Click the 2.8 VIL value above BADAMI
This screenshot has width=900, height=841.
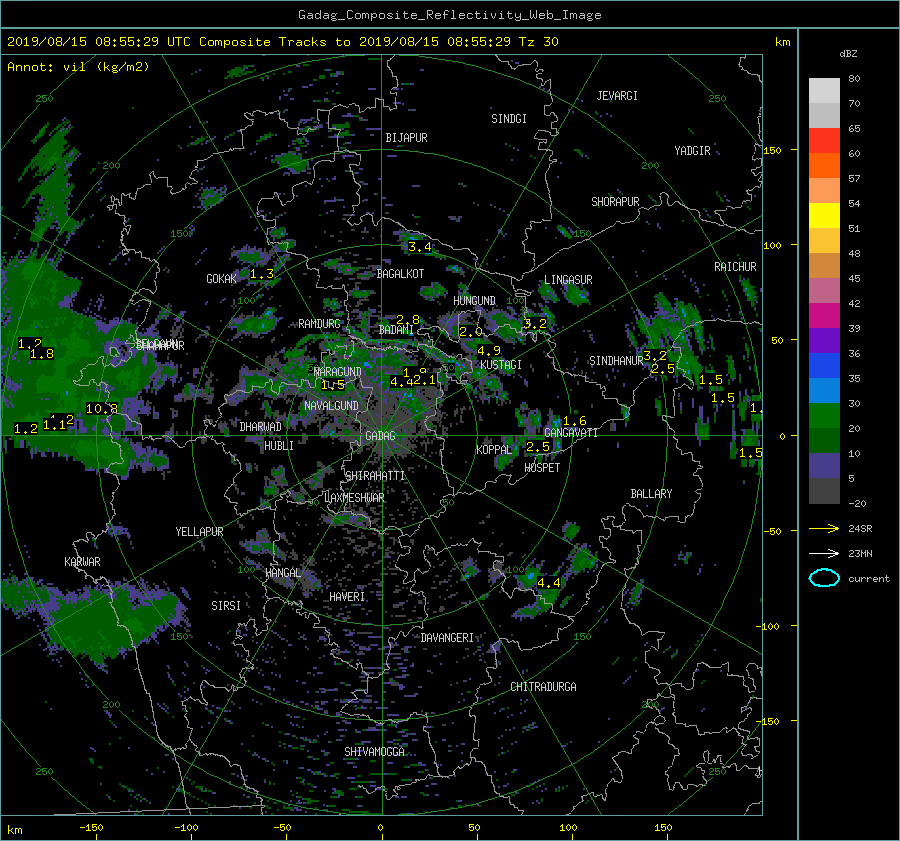click(x=408, y=320)
